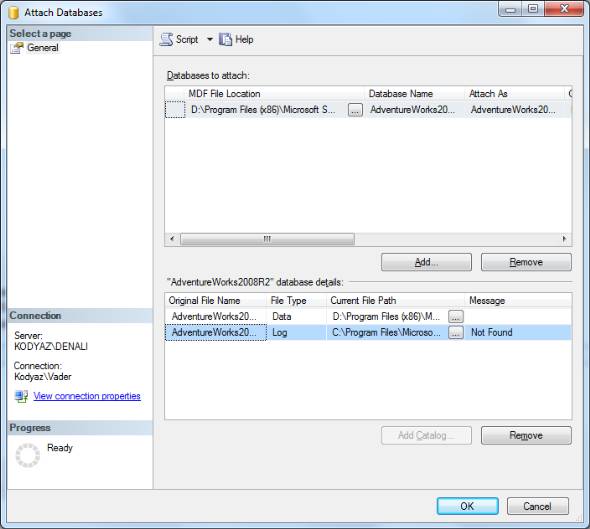
Task: Click the Attach Databases window icon
Action: click(14, 12)
